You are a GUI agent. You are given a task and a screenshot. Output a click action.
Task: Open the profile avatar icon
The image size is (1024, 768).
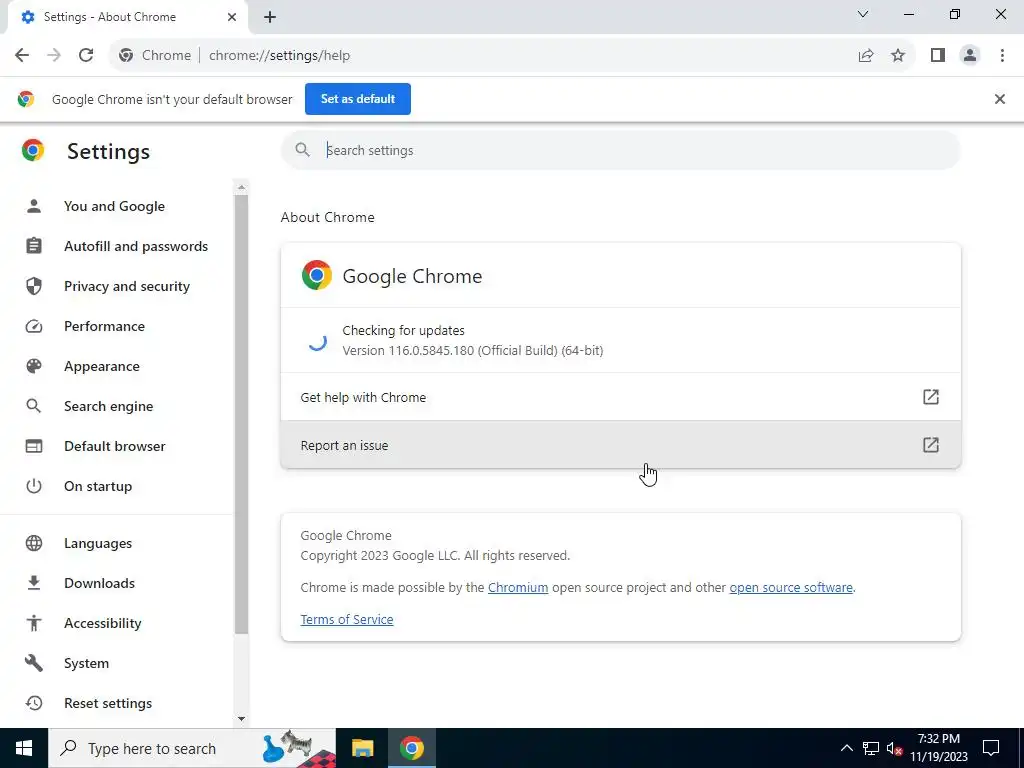coord(970,56)
